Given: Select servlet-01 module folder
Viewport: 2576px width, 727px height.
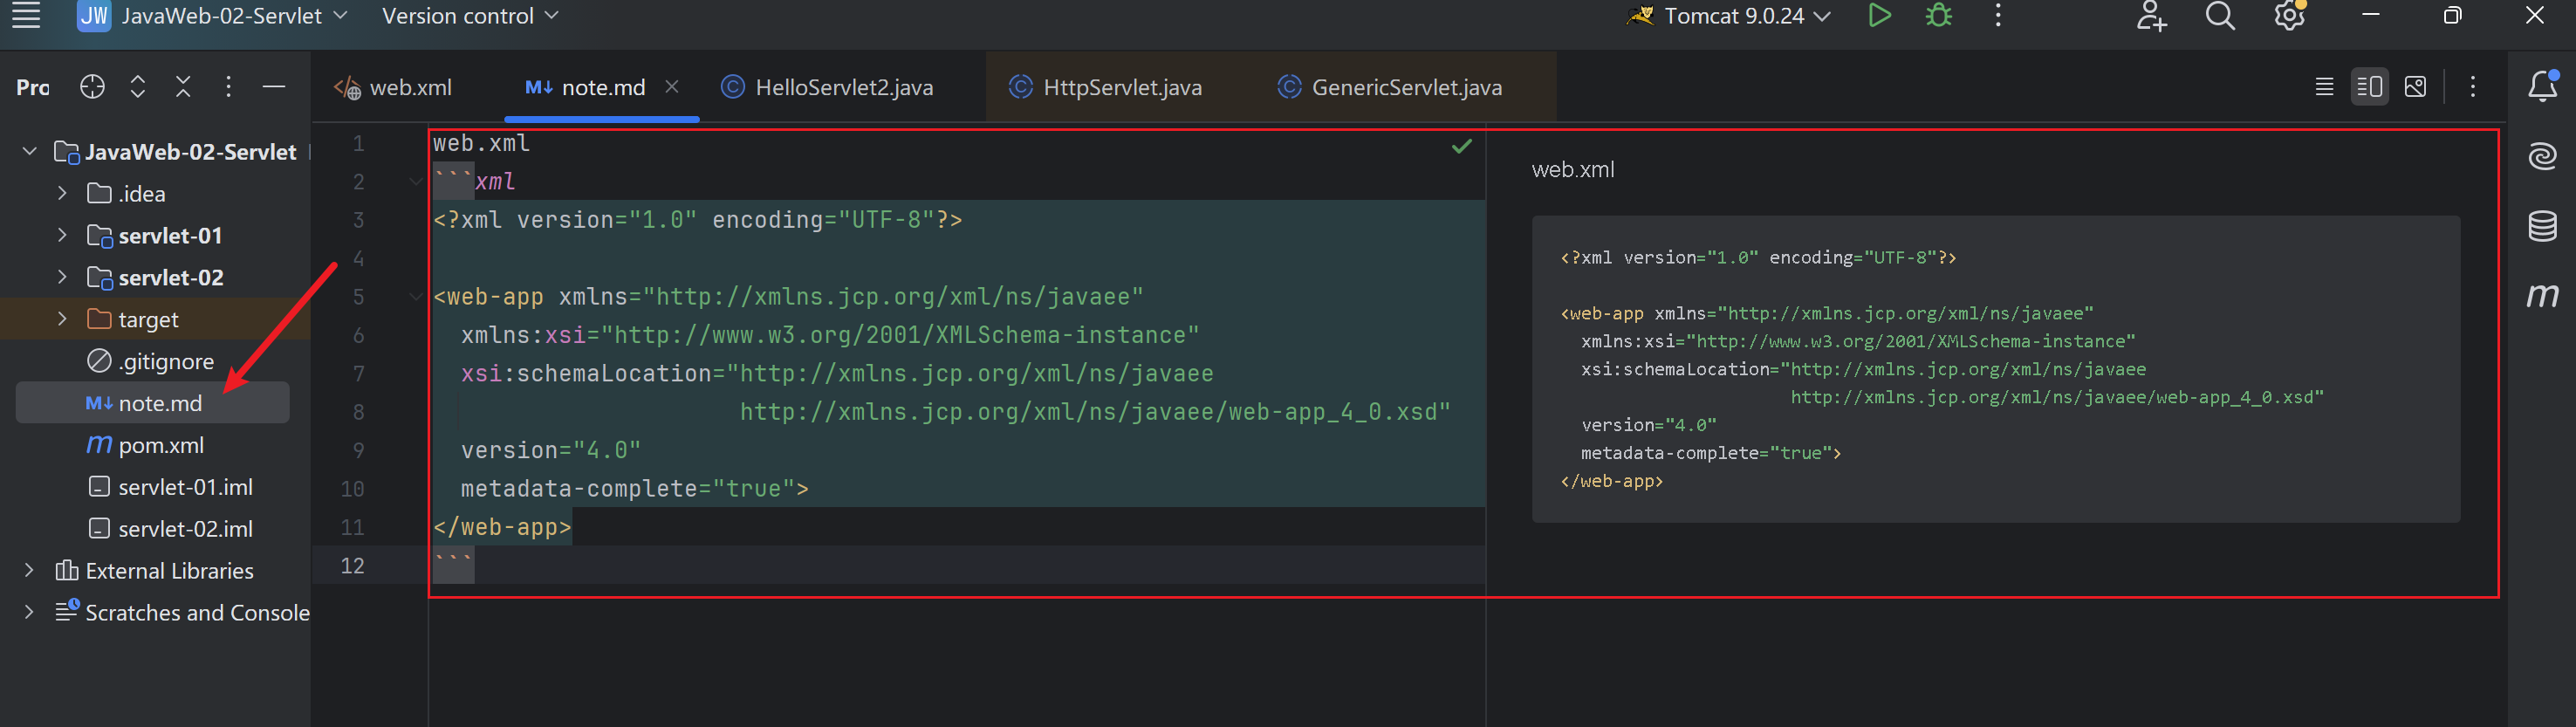Looking at the screenshot, I should (155, 235).
